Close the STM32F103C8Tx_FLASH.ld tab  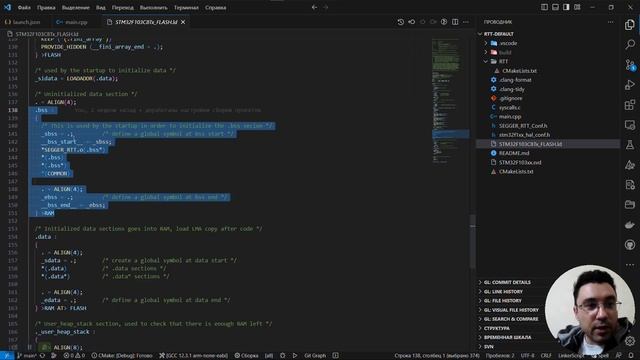183,22
